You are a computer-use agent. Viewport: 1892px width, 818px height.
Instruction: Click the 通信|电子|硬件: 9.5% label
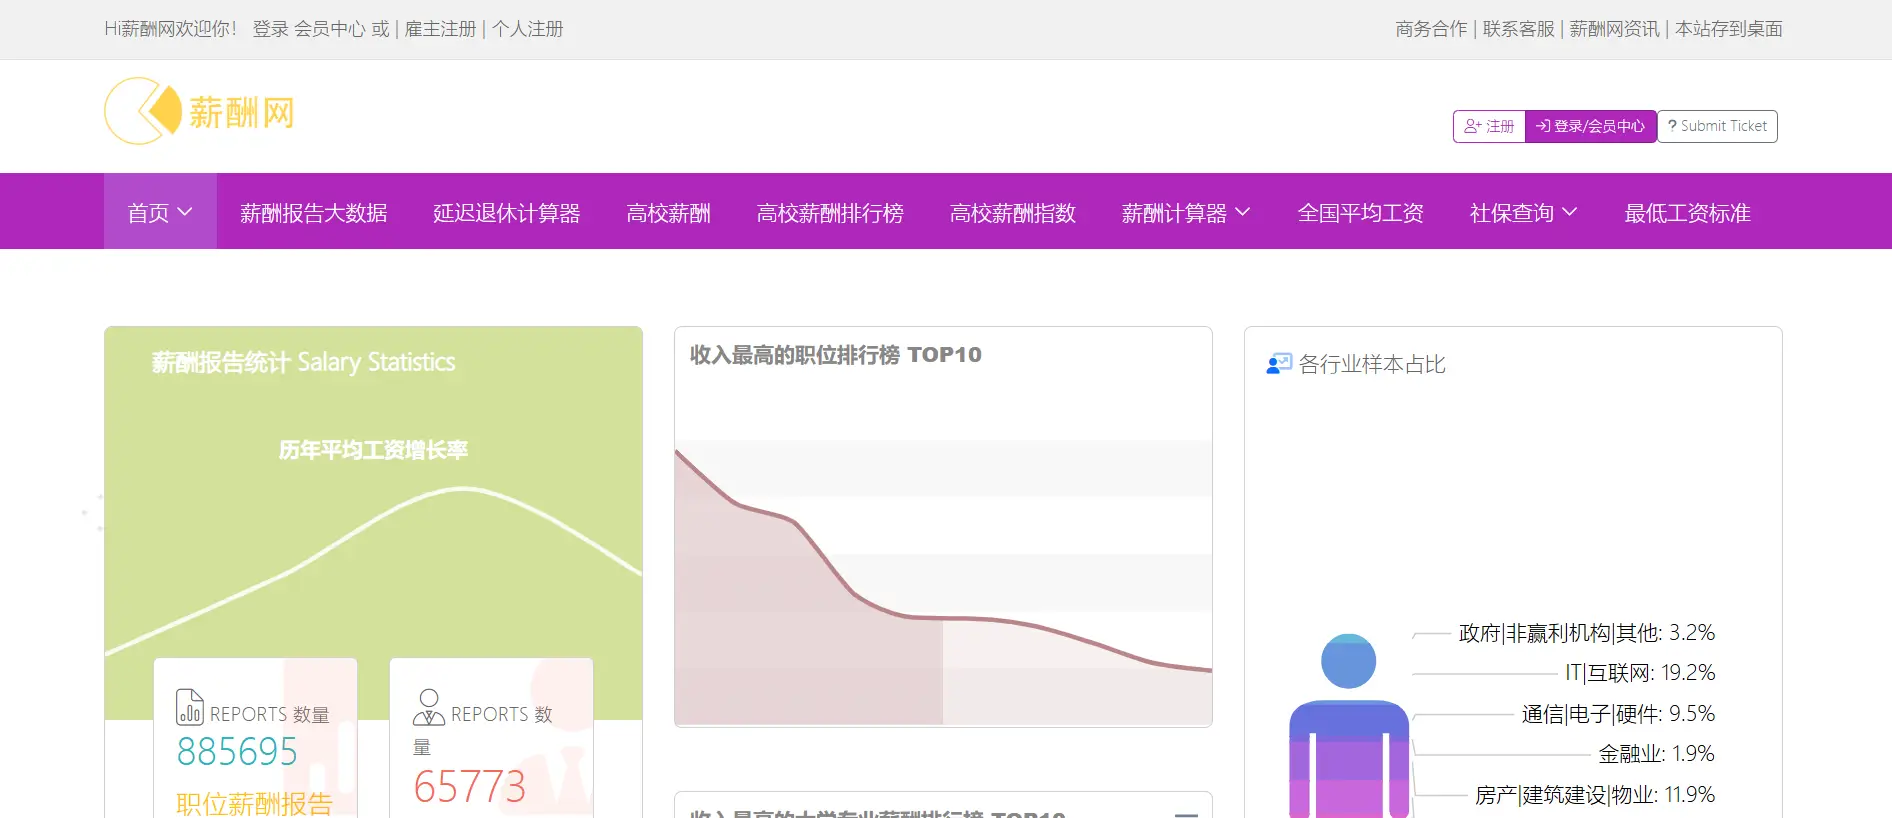coord(1618,714)
